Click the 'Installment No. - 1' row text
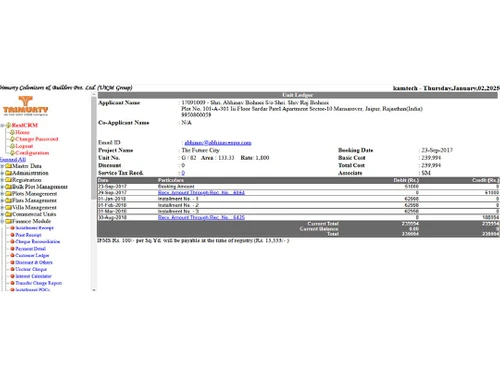The image size is (500, 375). (x=178, y=199)
